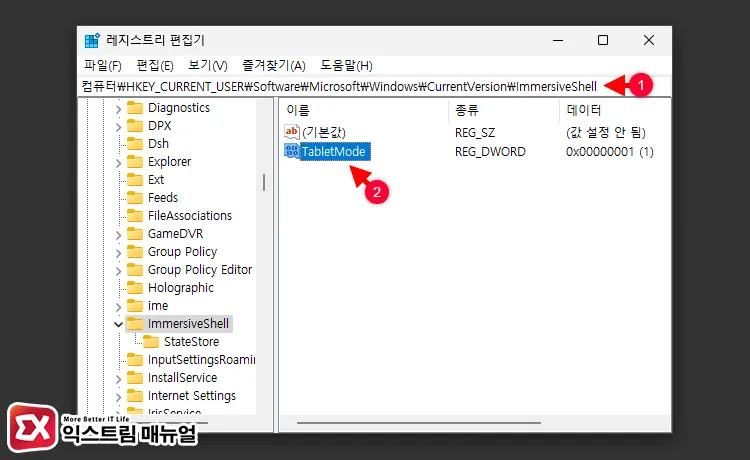This screenshot has width=750, height=460.
Task: Click the Holographic folder icon
Action: [135, 288]
